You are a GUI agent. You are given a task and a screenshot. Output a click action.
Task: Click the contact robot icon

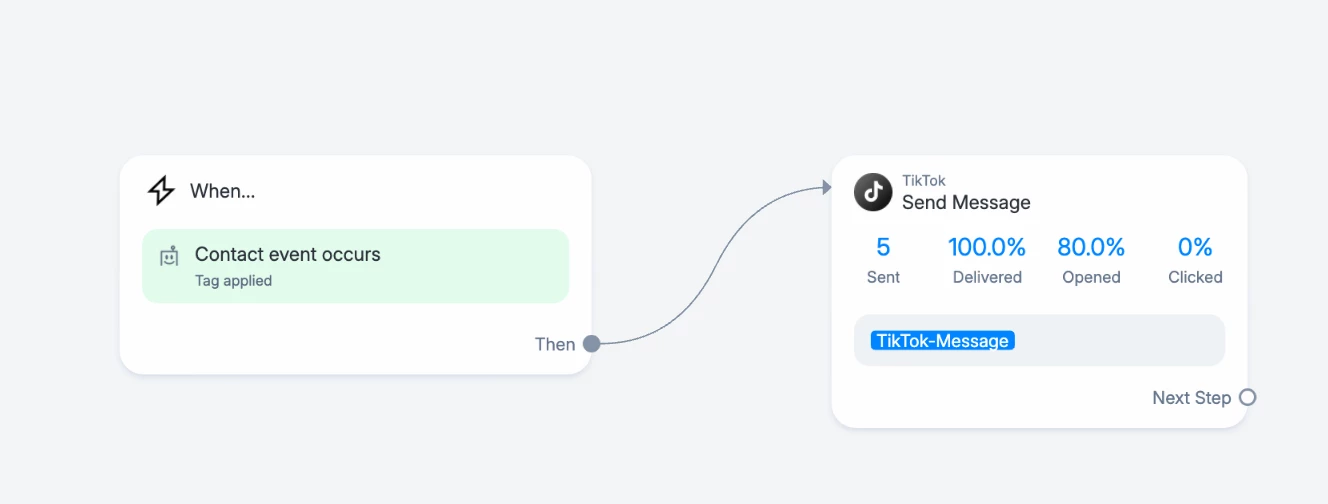(x=169, y=256)
